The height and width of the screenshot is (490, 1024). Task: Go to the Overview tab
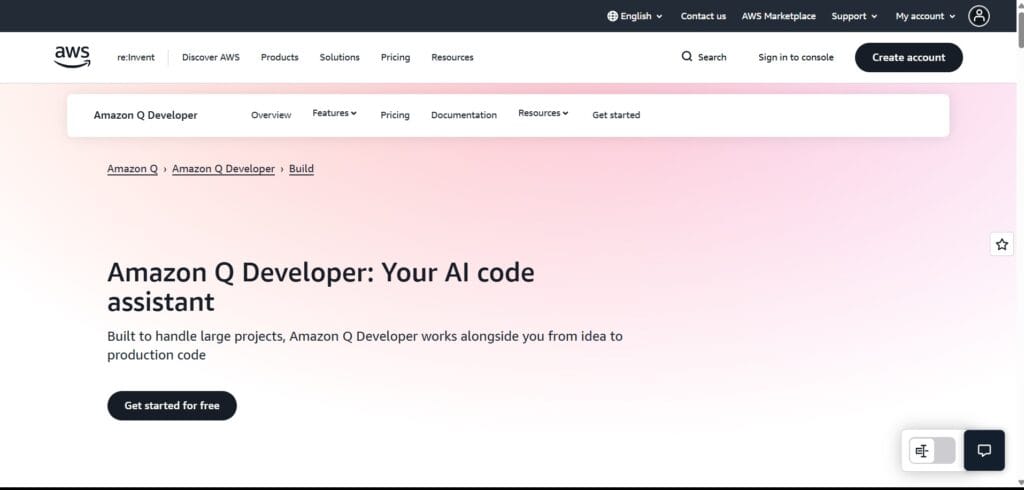(x=271, y=115)
